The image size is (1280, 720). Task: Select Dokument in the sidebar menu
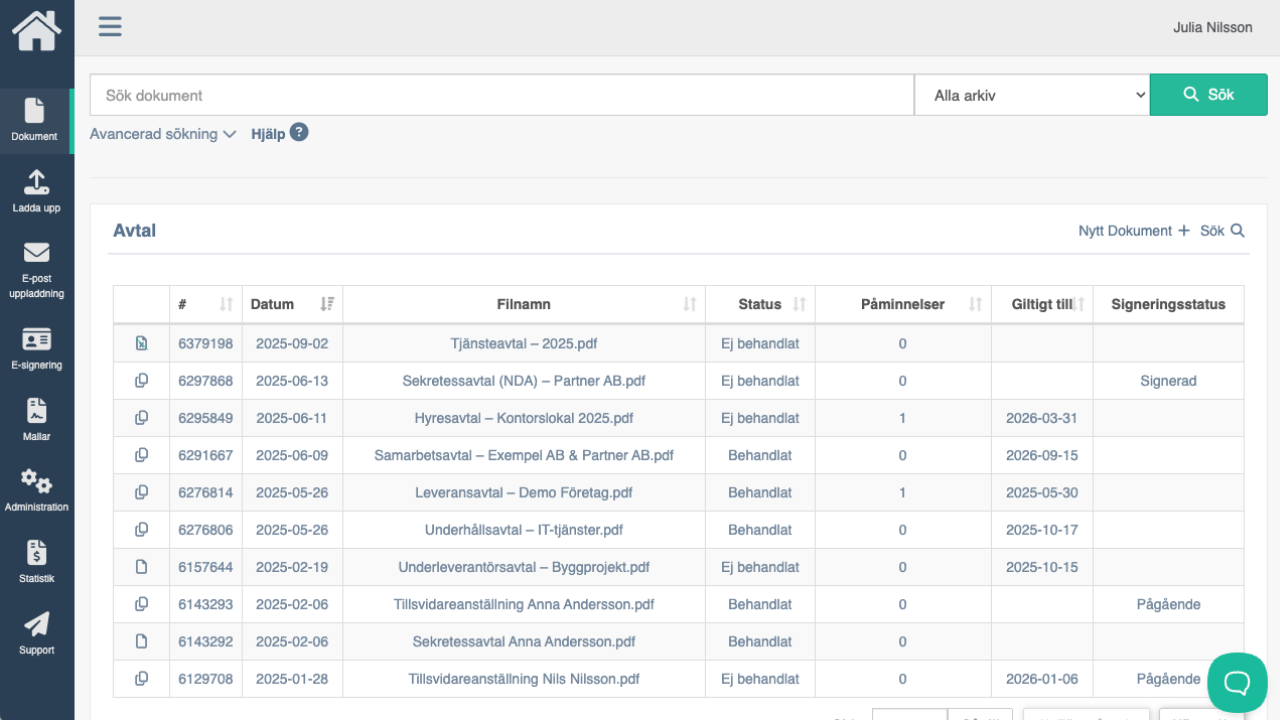tap(35, 120)
